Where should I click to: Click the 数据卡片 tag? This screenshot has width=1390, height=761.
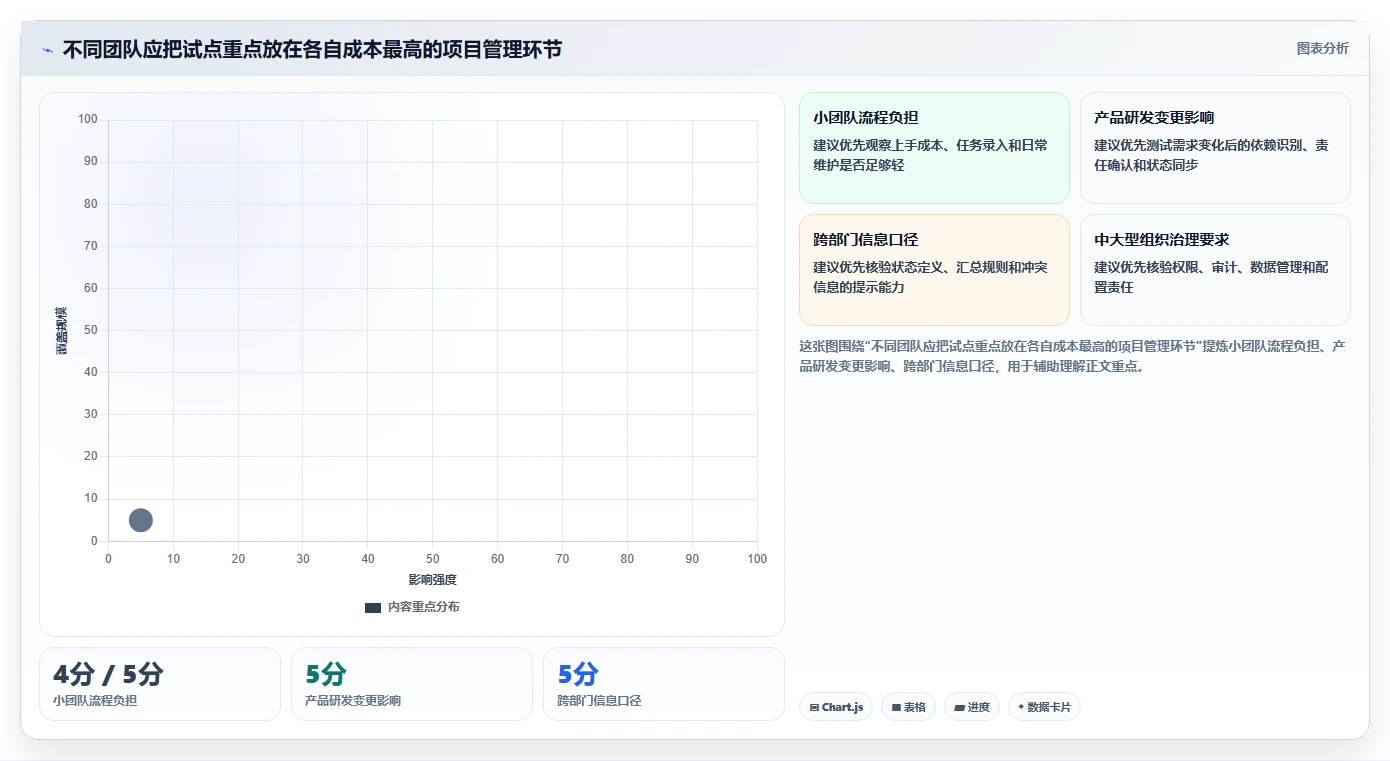tap(1044, 707)
